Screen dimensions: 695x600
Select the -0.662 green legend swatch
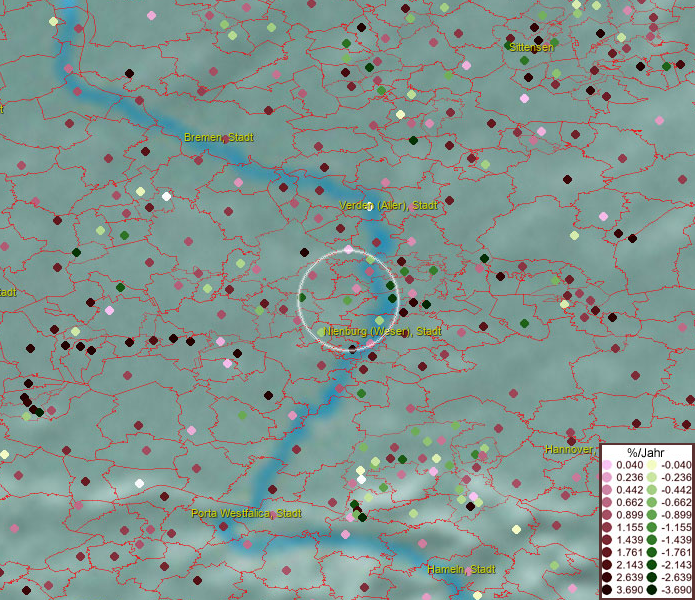click(650, 503)
